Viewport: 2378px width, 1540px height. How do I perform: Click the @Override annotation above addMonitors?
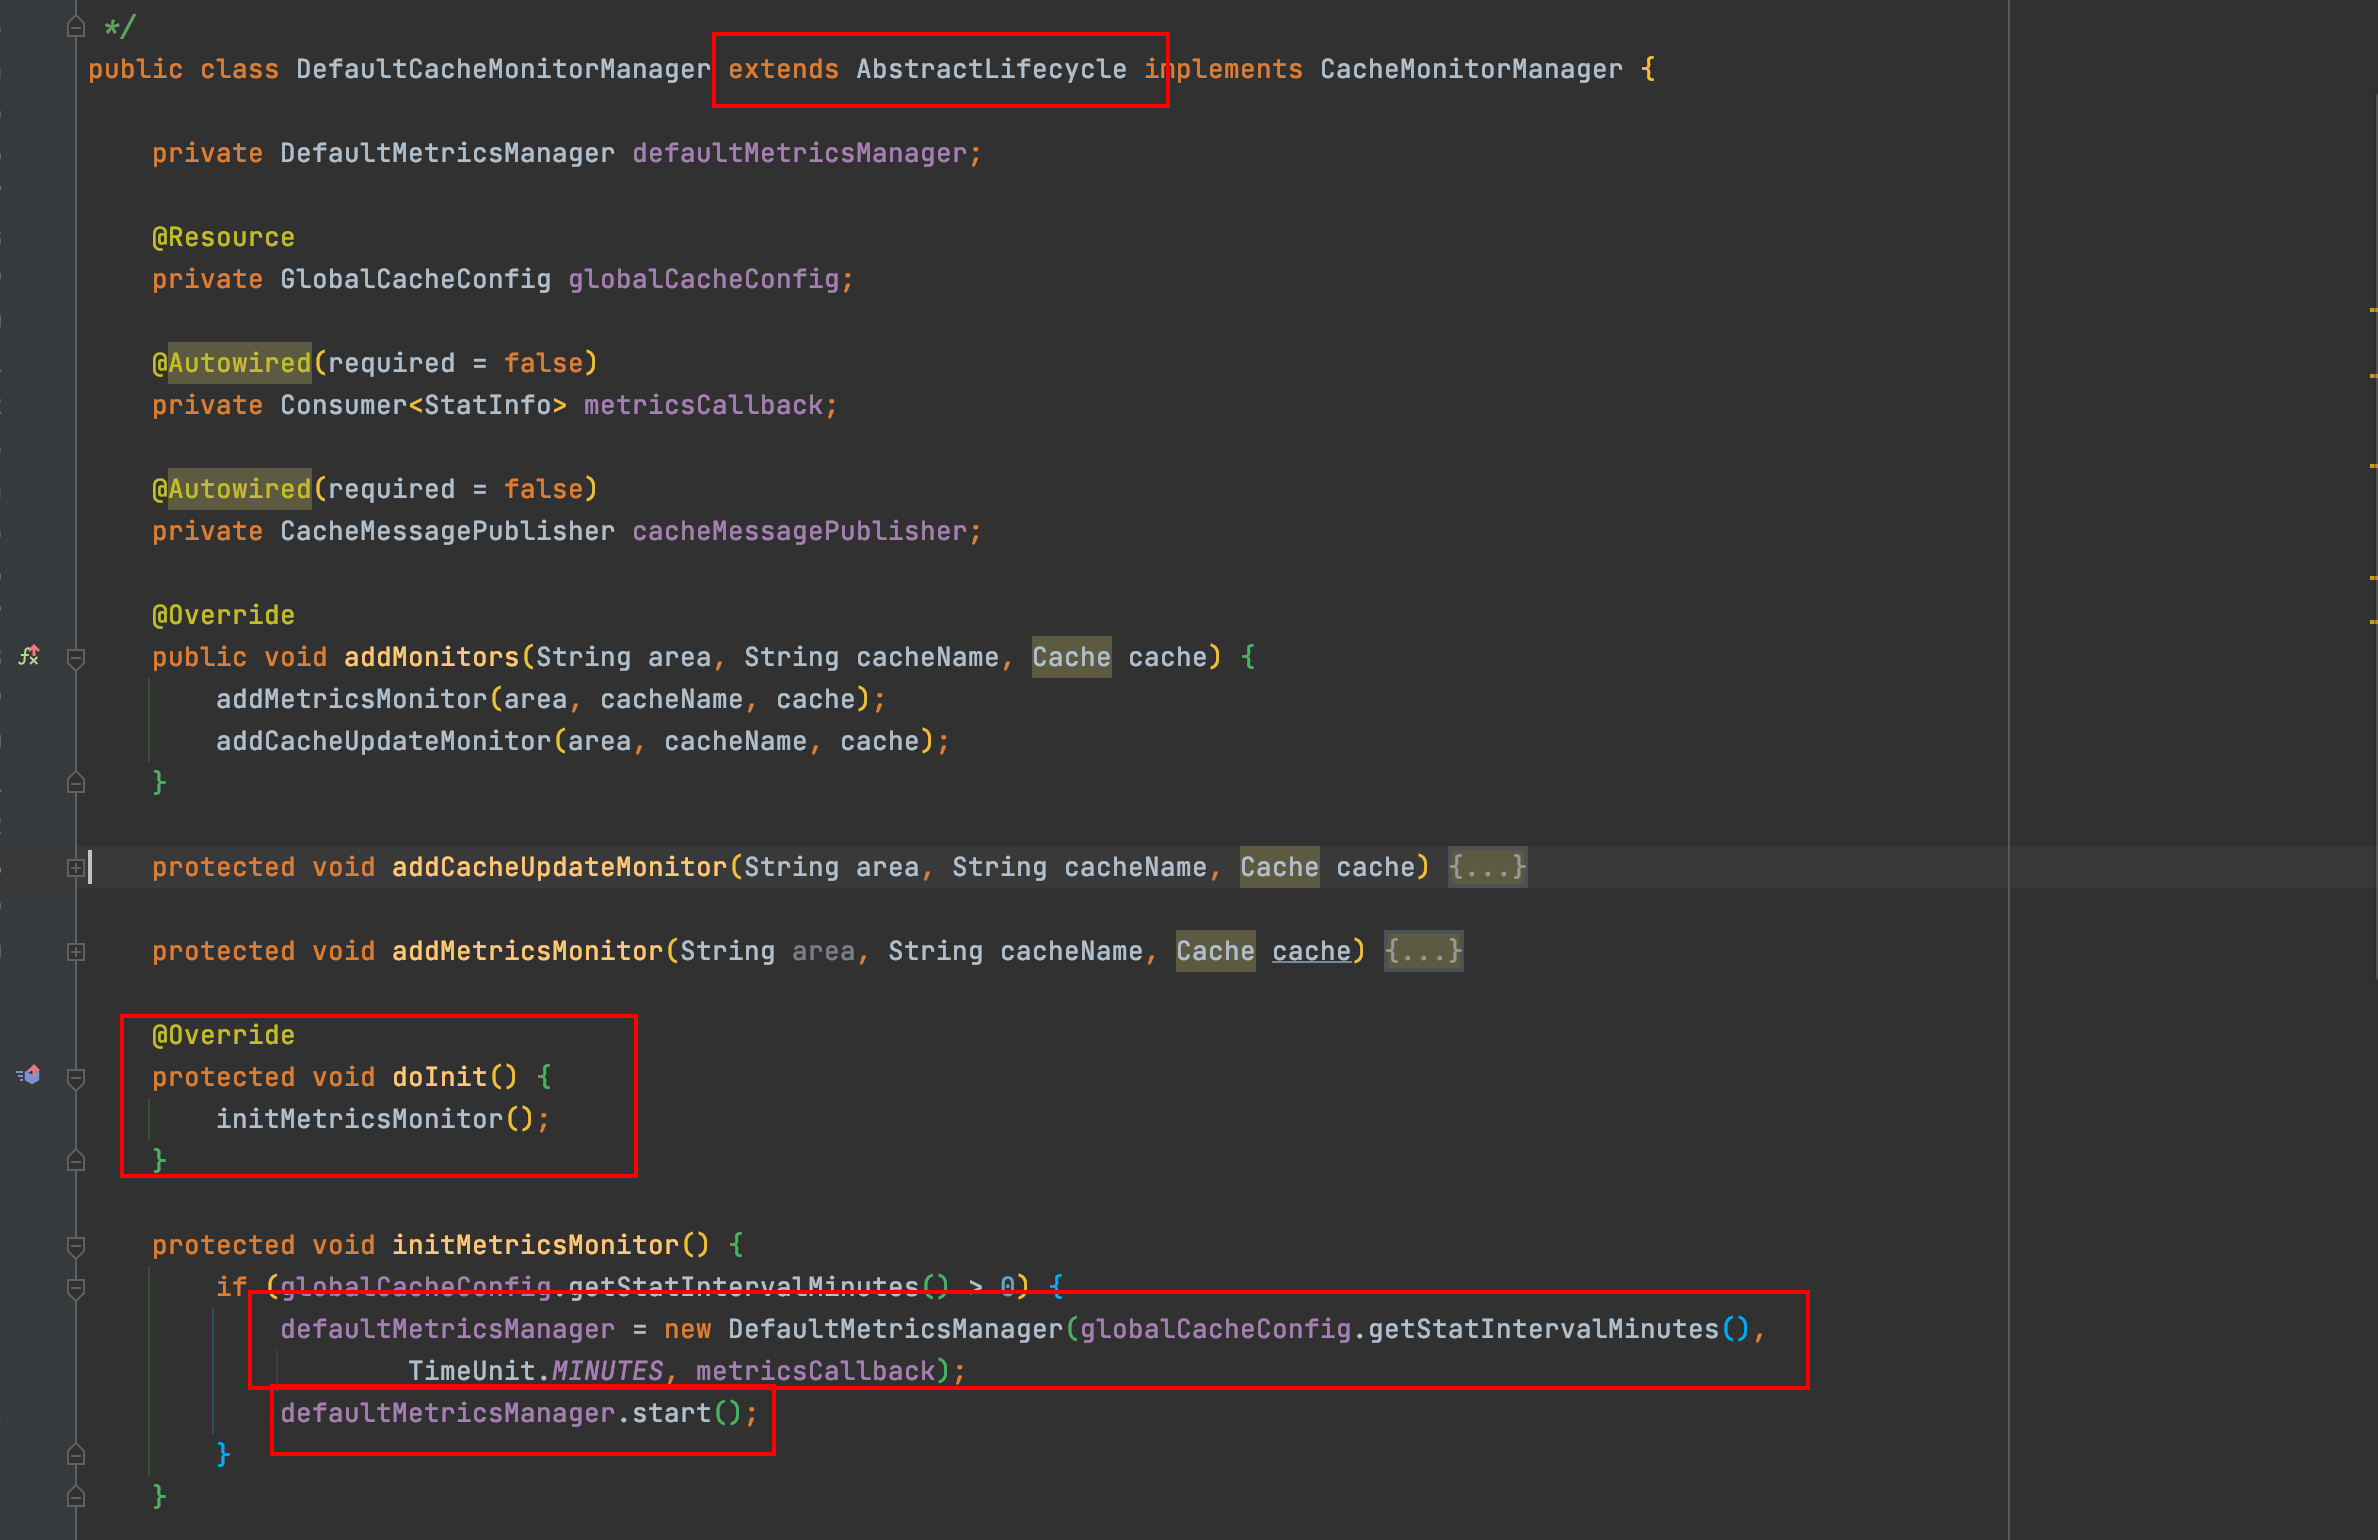[223, 615]
